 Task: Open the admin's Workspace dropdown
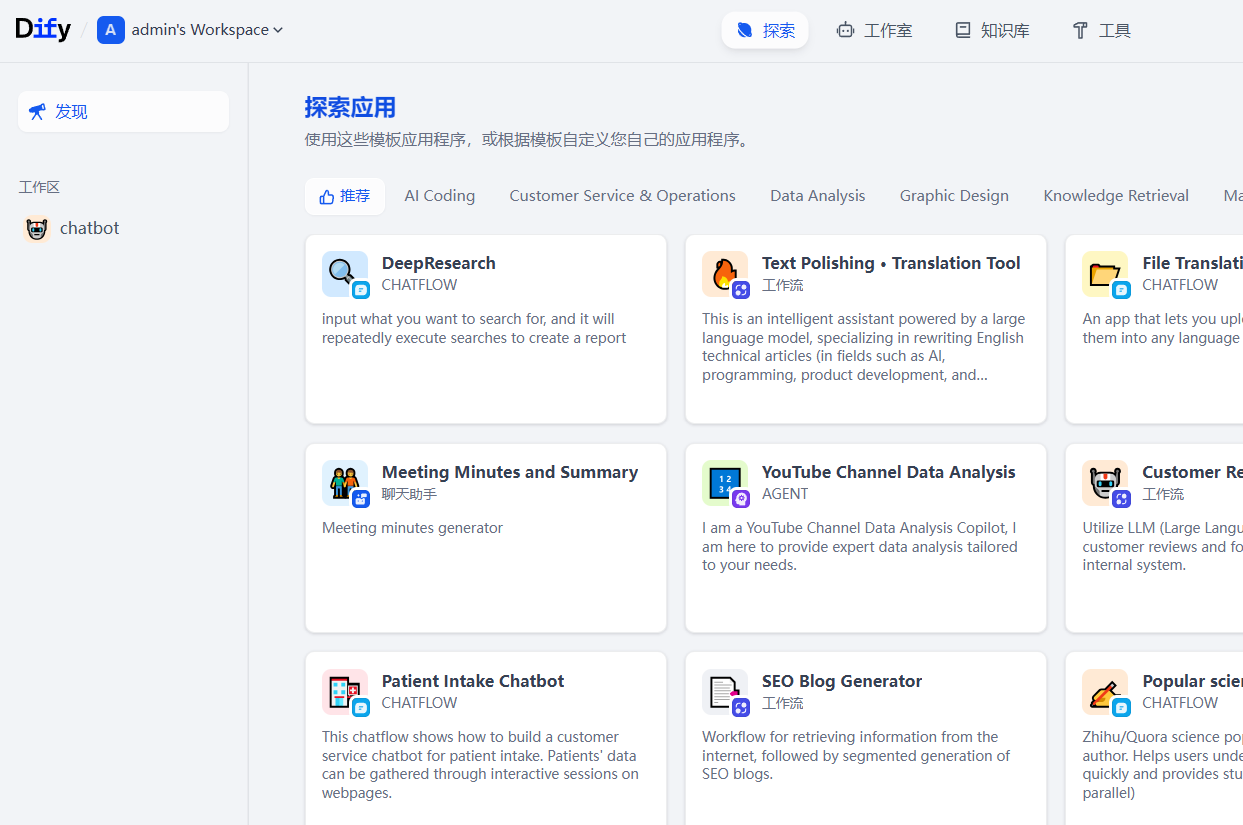pyautogui.click(x=207, y=30)
